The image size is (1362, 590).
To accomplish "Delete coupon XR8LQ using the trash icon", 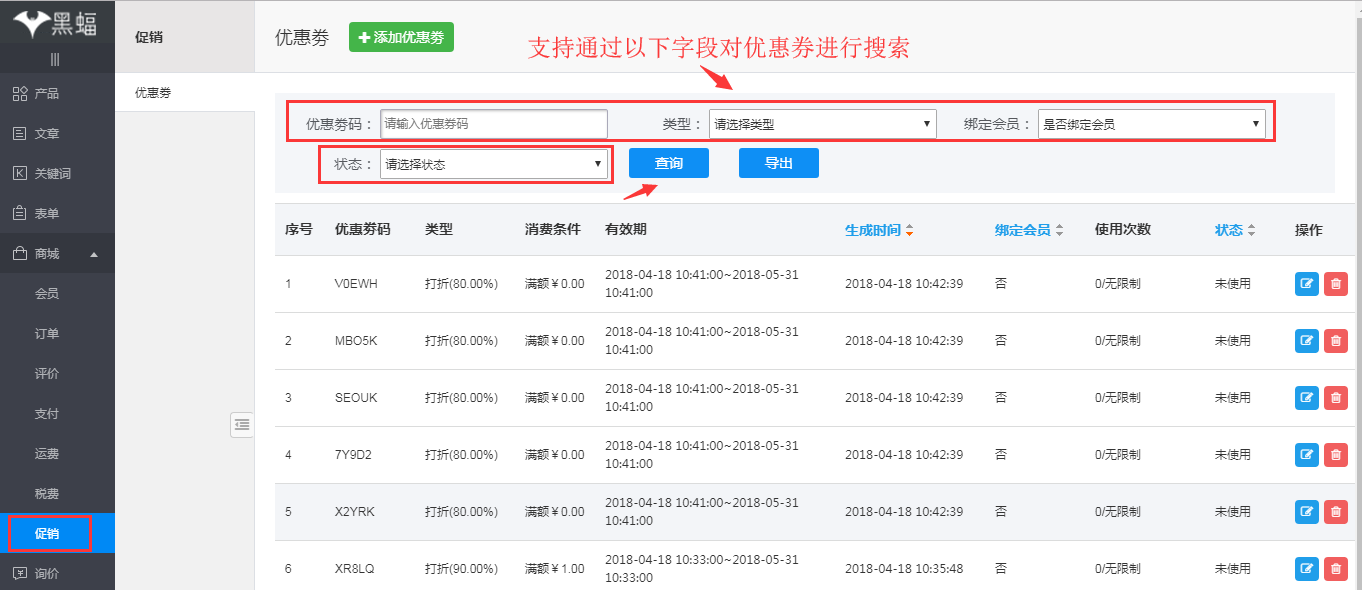I will [1336, 568].
